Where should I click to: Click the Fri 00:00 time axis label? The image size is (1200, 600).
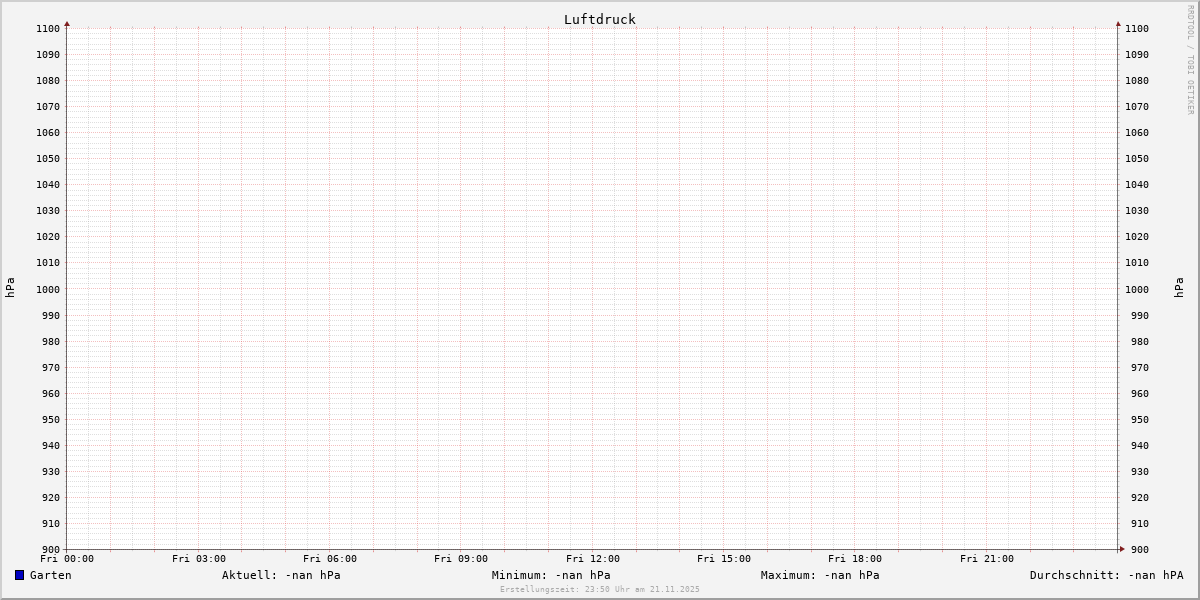[x=67, y=559]
